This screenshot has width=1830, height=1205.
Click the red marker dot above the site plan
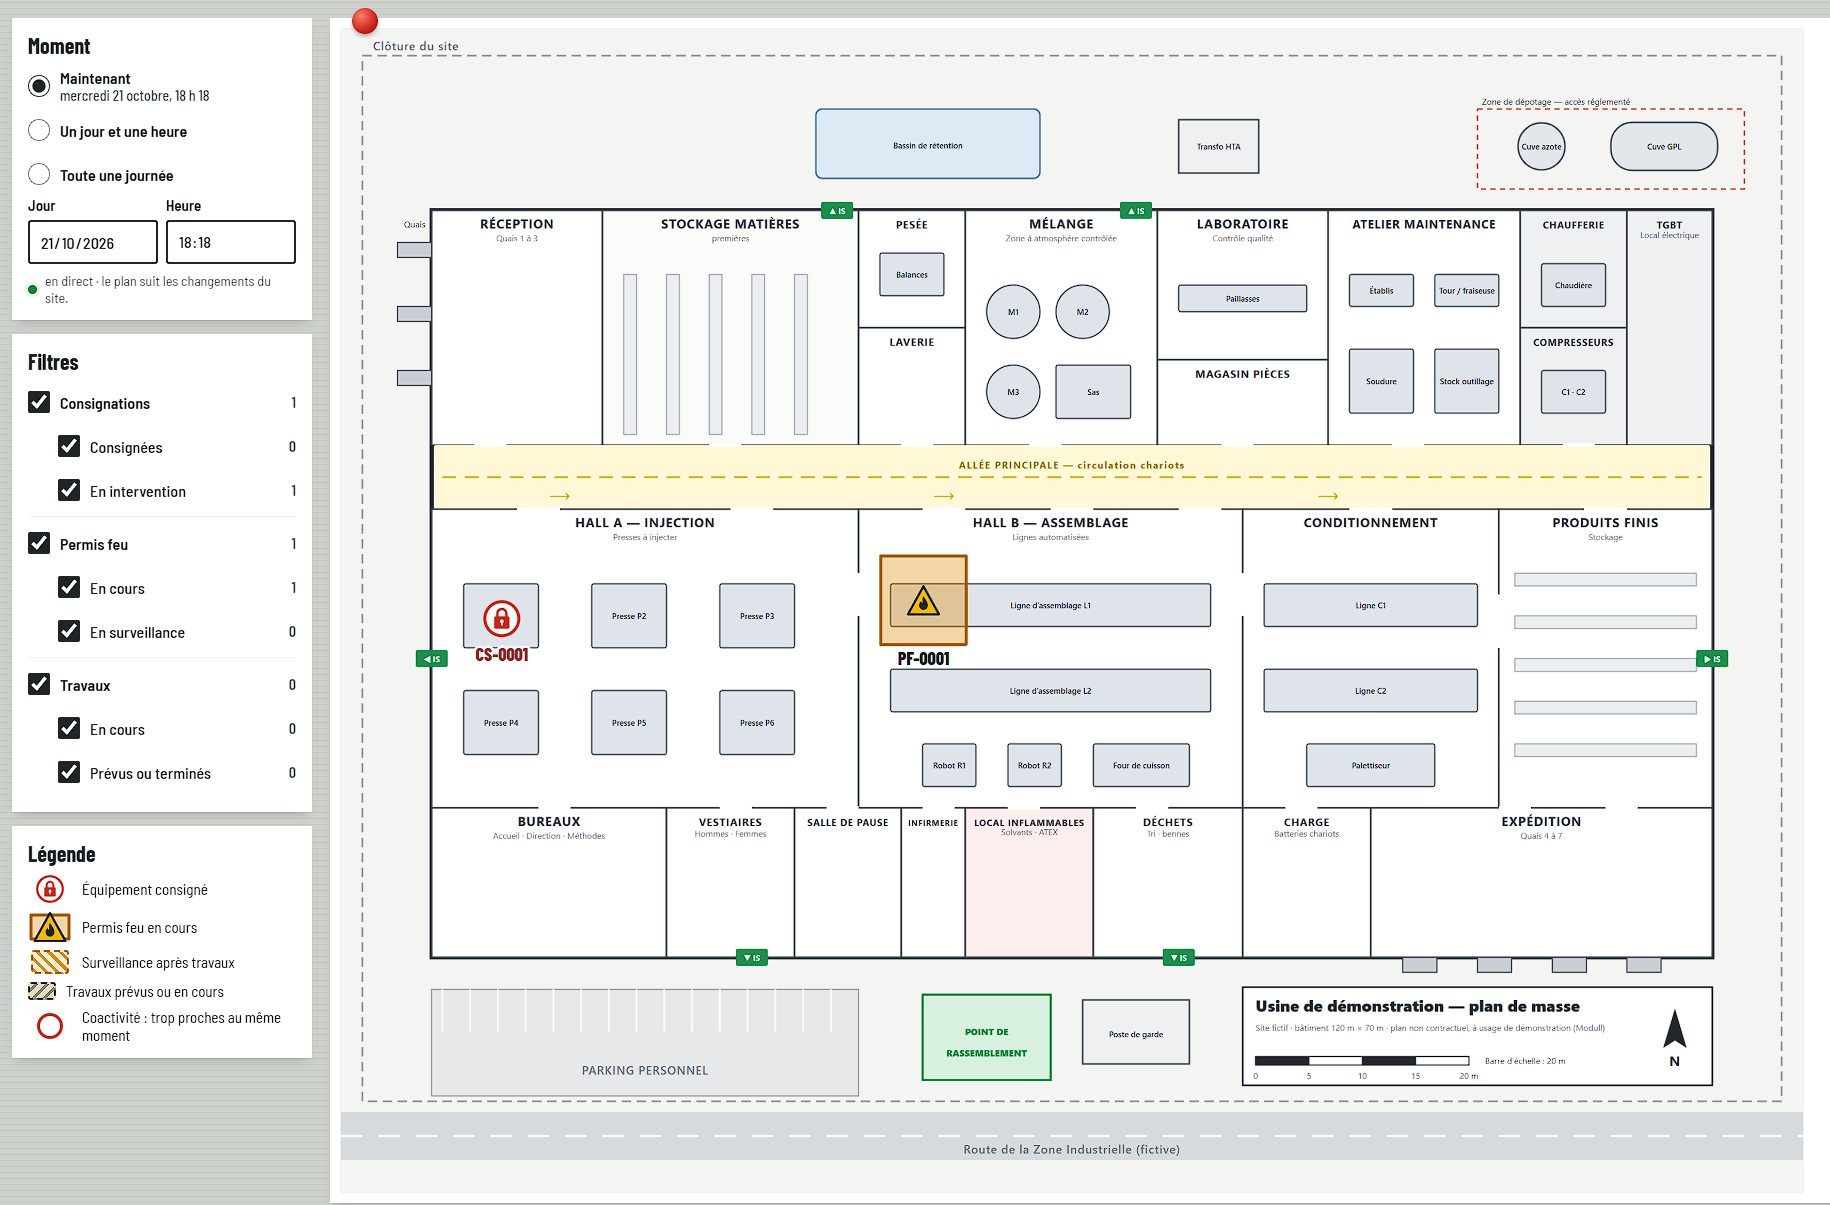[365, 20]
